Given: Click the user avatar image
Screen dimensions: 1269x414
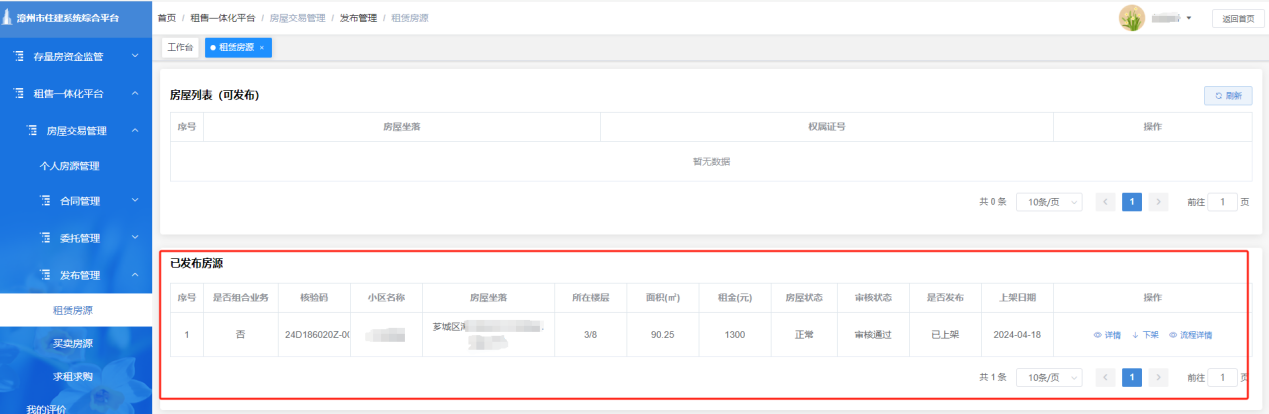Looking at the screenshot, I should pos(1131,18).
